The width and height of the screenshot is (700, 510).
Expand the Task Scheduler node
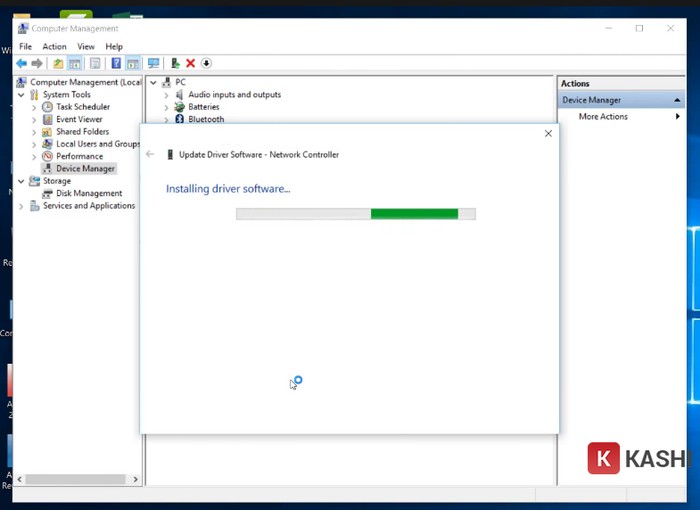[34, 107]
